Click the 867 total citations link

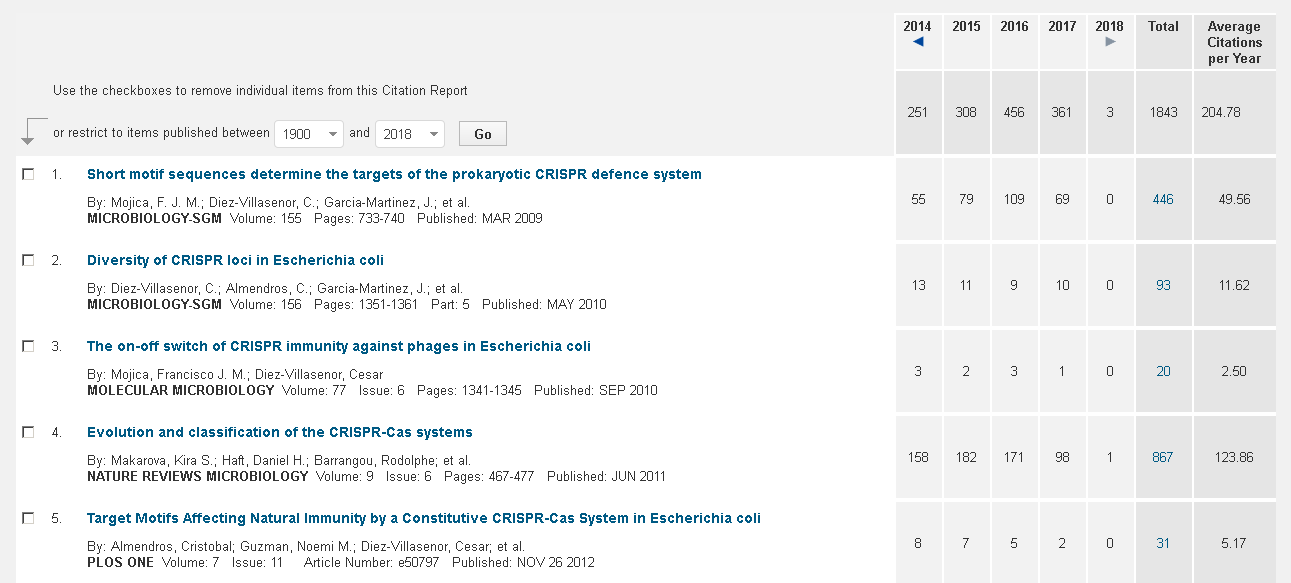pyautogui.click(x=1163, y=457)
